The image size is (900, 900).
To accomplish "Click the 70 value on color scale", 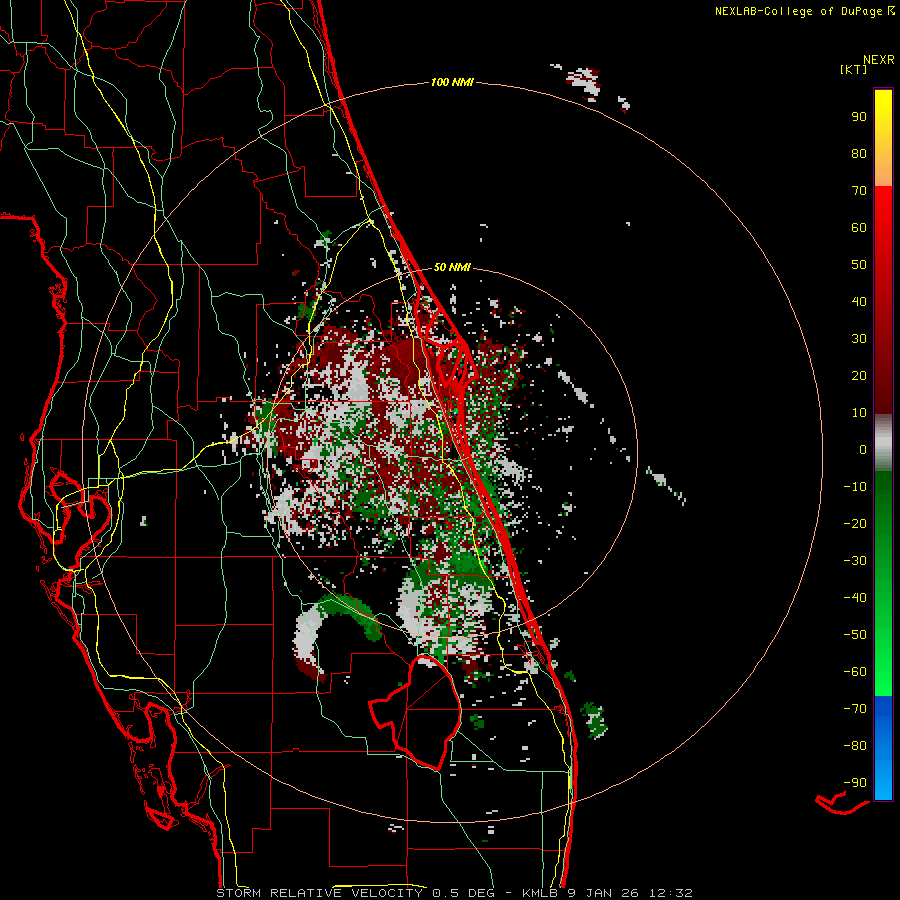I will pos(859,191).
